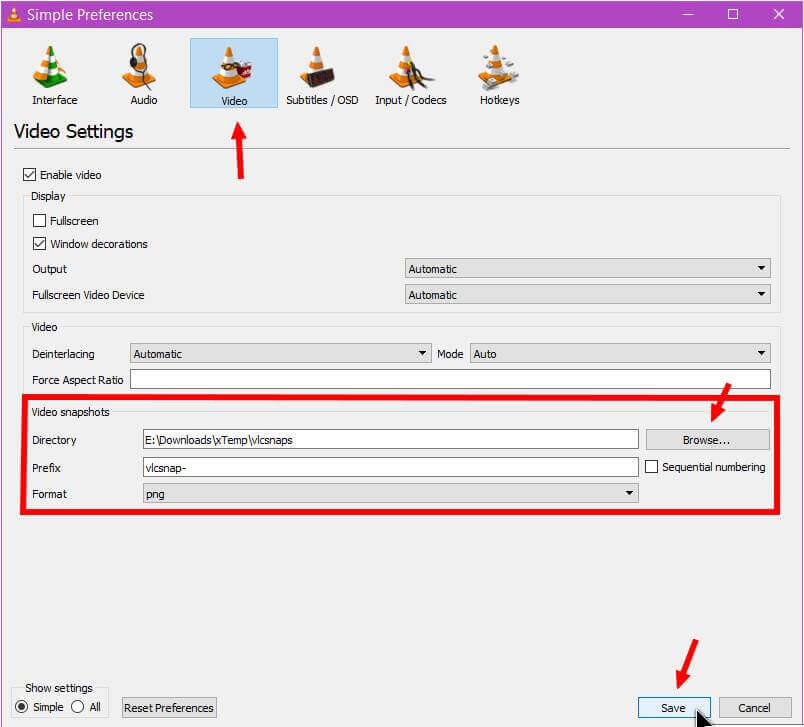
Task: Enable the Fullscreen checkbox
Action: point(39,220)
